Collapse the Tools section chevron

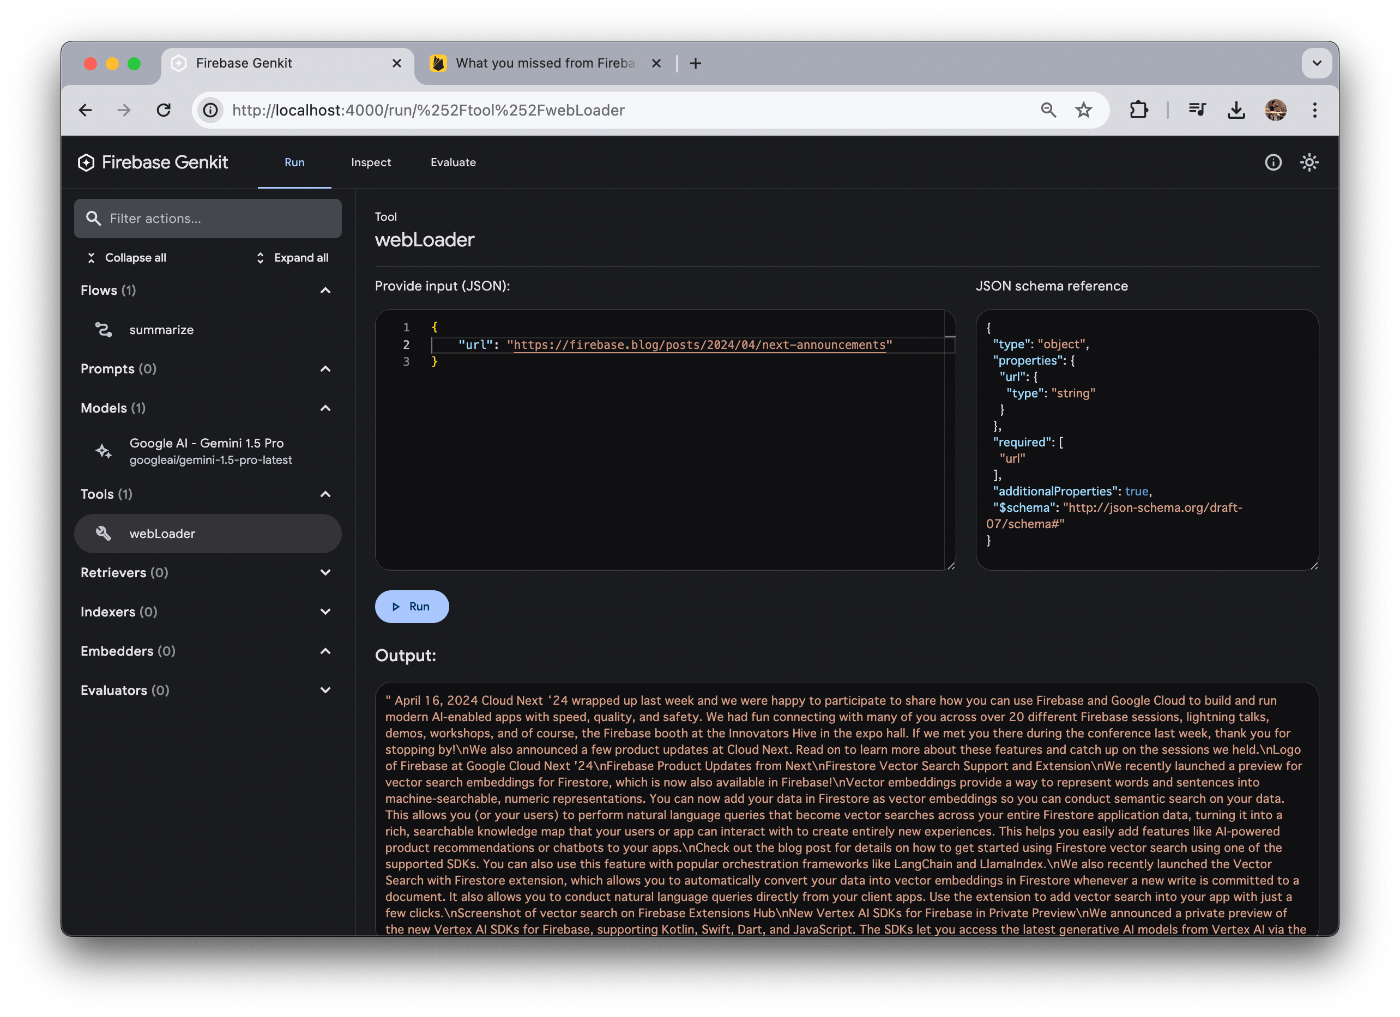pos(325,494)
